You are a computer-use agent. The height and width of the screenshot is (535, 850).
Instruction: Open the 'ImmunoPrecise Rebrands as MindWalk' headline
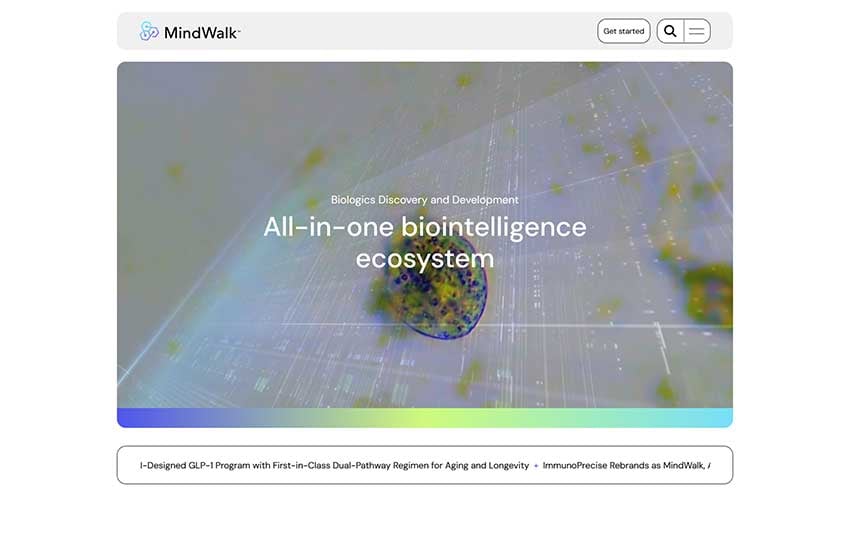(x=625, y=466)
